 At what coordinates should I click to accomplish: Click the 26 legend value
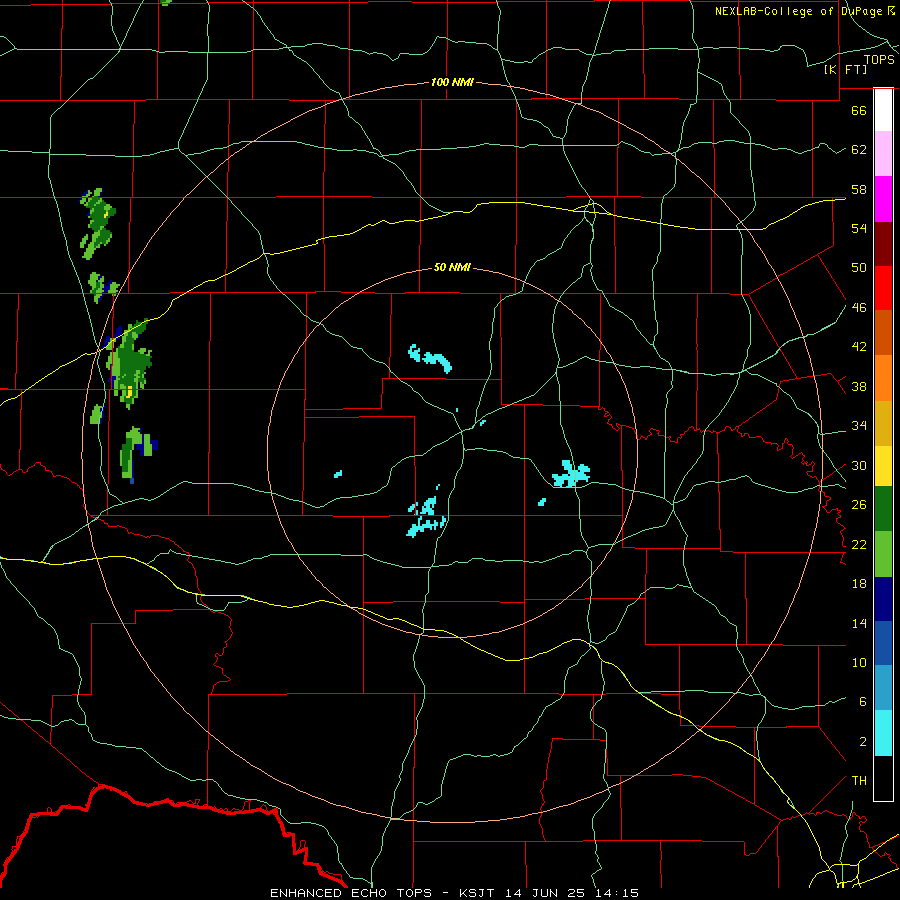[859, 505]
